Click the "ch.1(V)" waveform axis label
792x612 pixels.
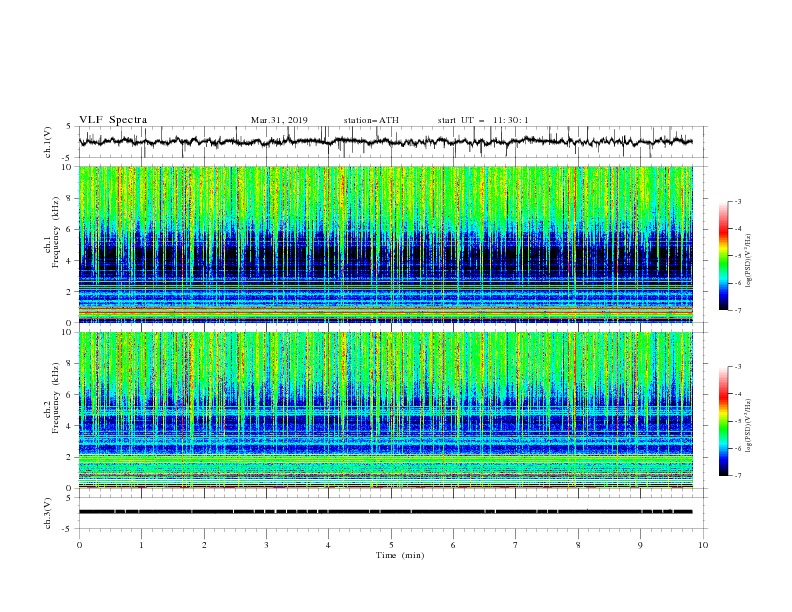point(48,142)
